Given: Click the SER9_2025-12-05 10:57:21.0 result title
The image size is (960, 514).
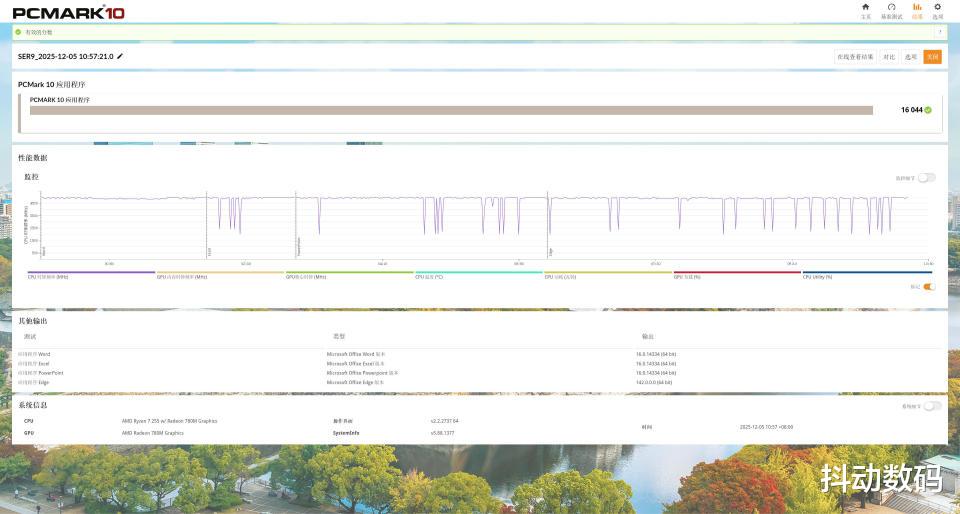Looking at the screenshot, I should click(x=66, y=56).
